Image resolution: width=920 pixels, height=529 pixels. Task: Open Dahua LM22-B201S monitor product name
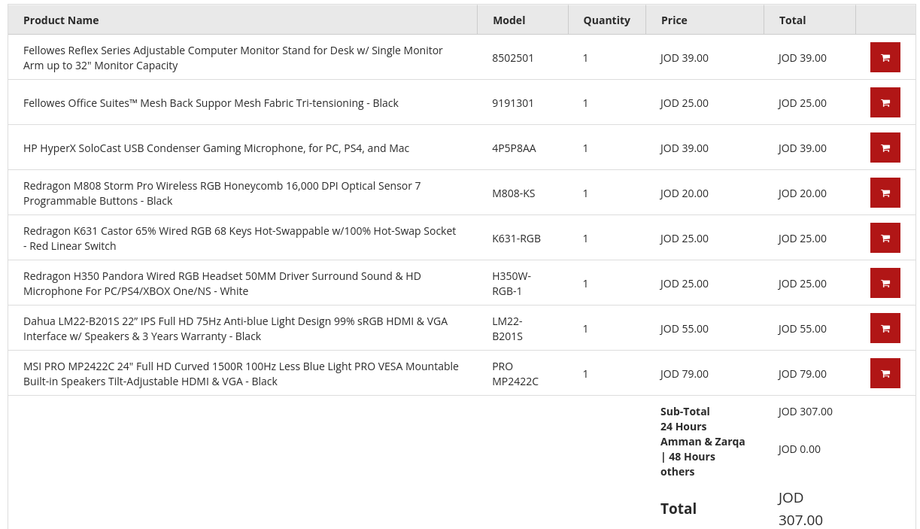click(x=235, y=328)
